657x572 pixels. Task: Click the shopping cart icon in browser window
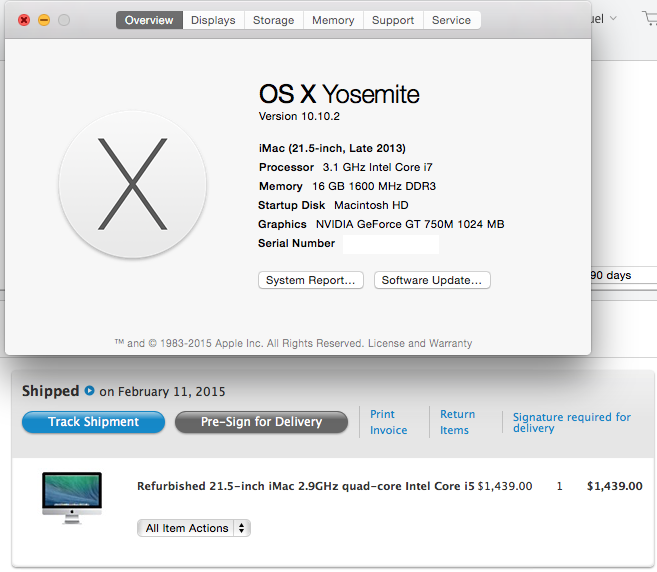(x=650, y=19)
